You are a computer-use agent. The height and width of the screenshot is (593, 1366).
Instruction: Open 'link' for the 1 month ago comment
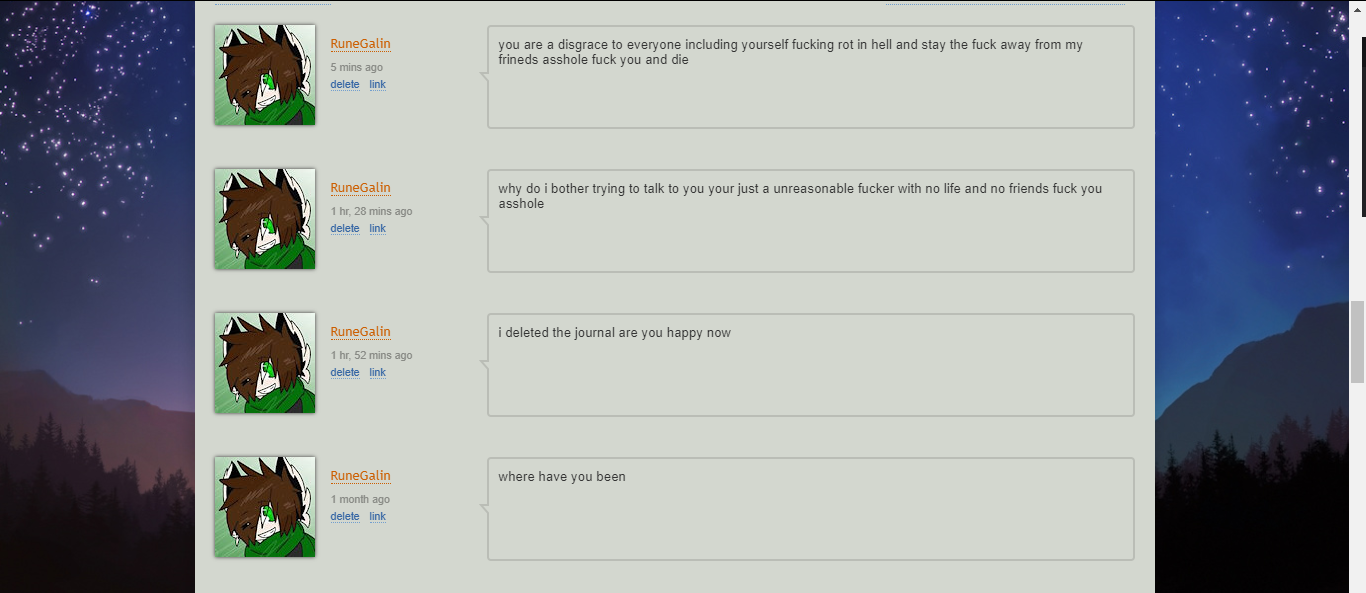377,517
